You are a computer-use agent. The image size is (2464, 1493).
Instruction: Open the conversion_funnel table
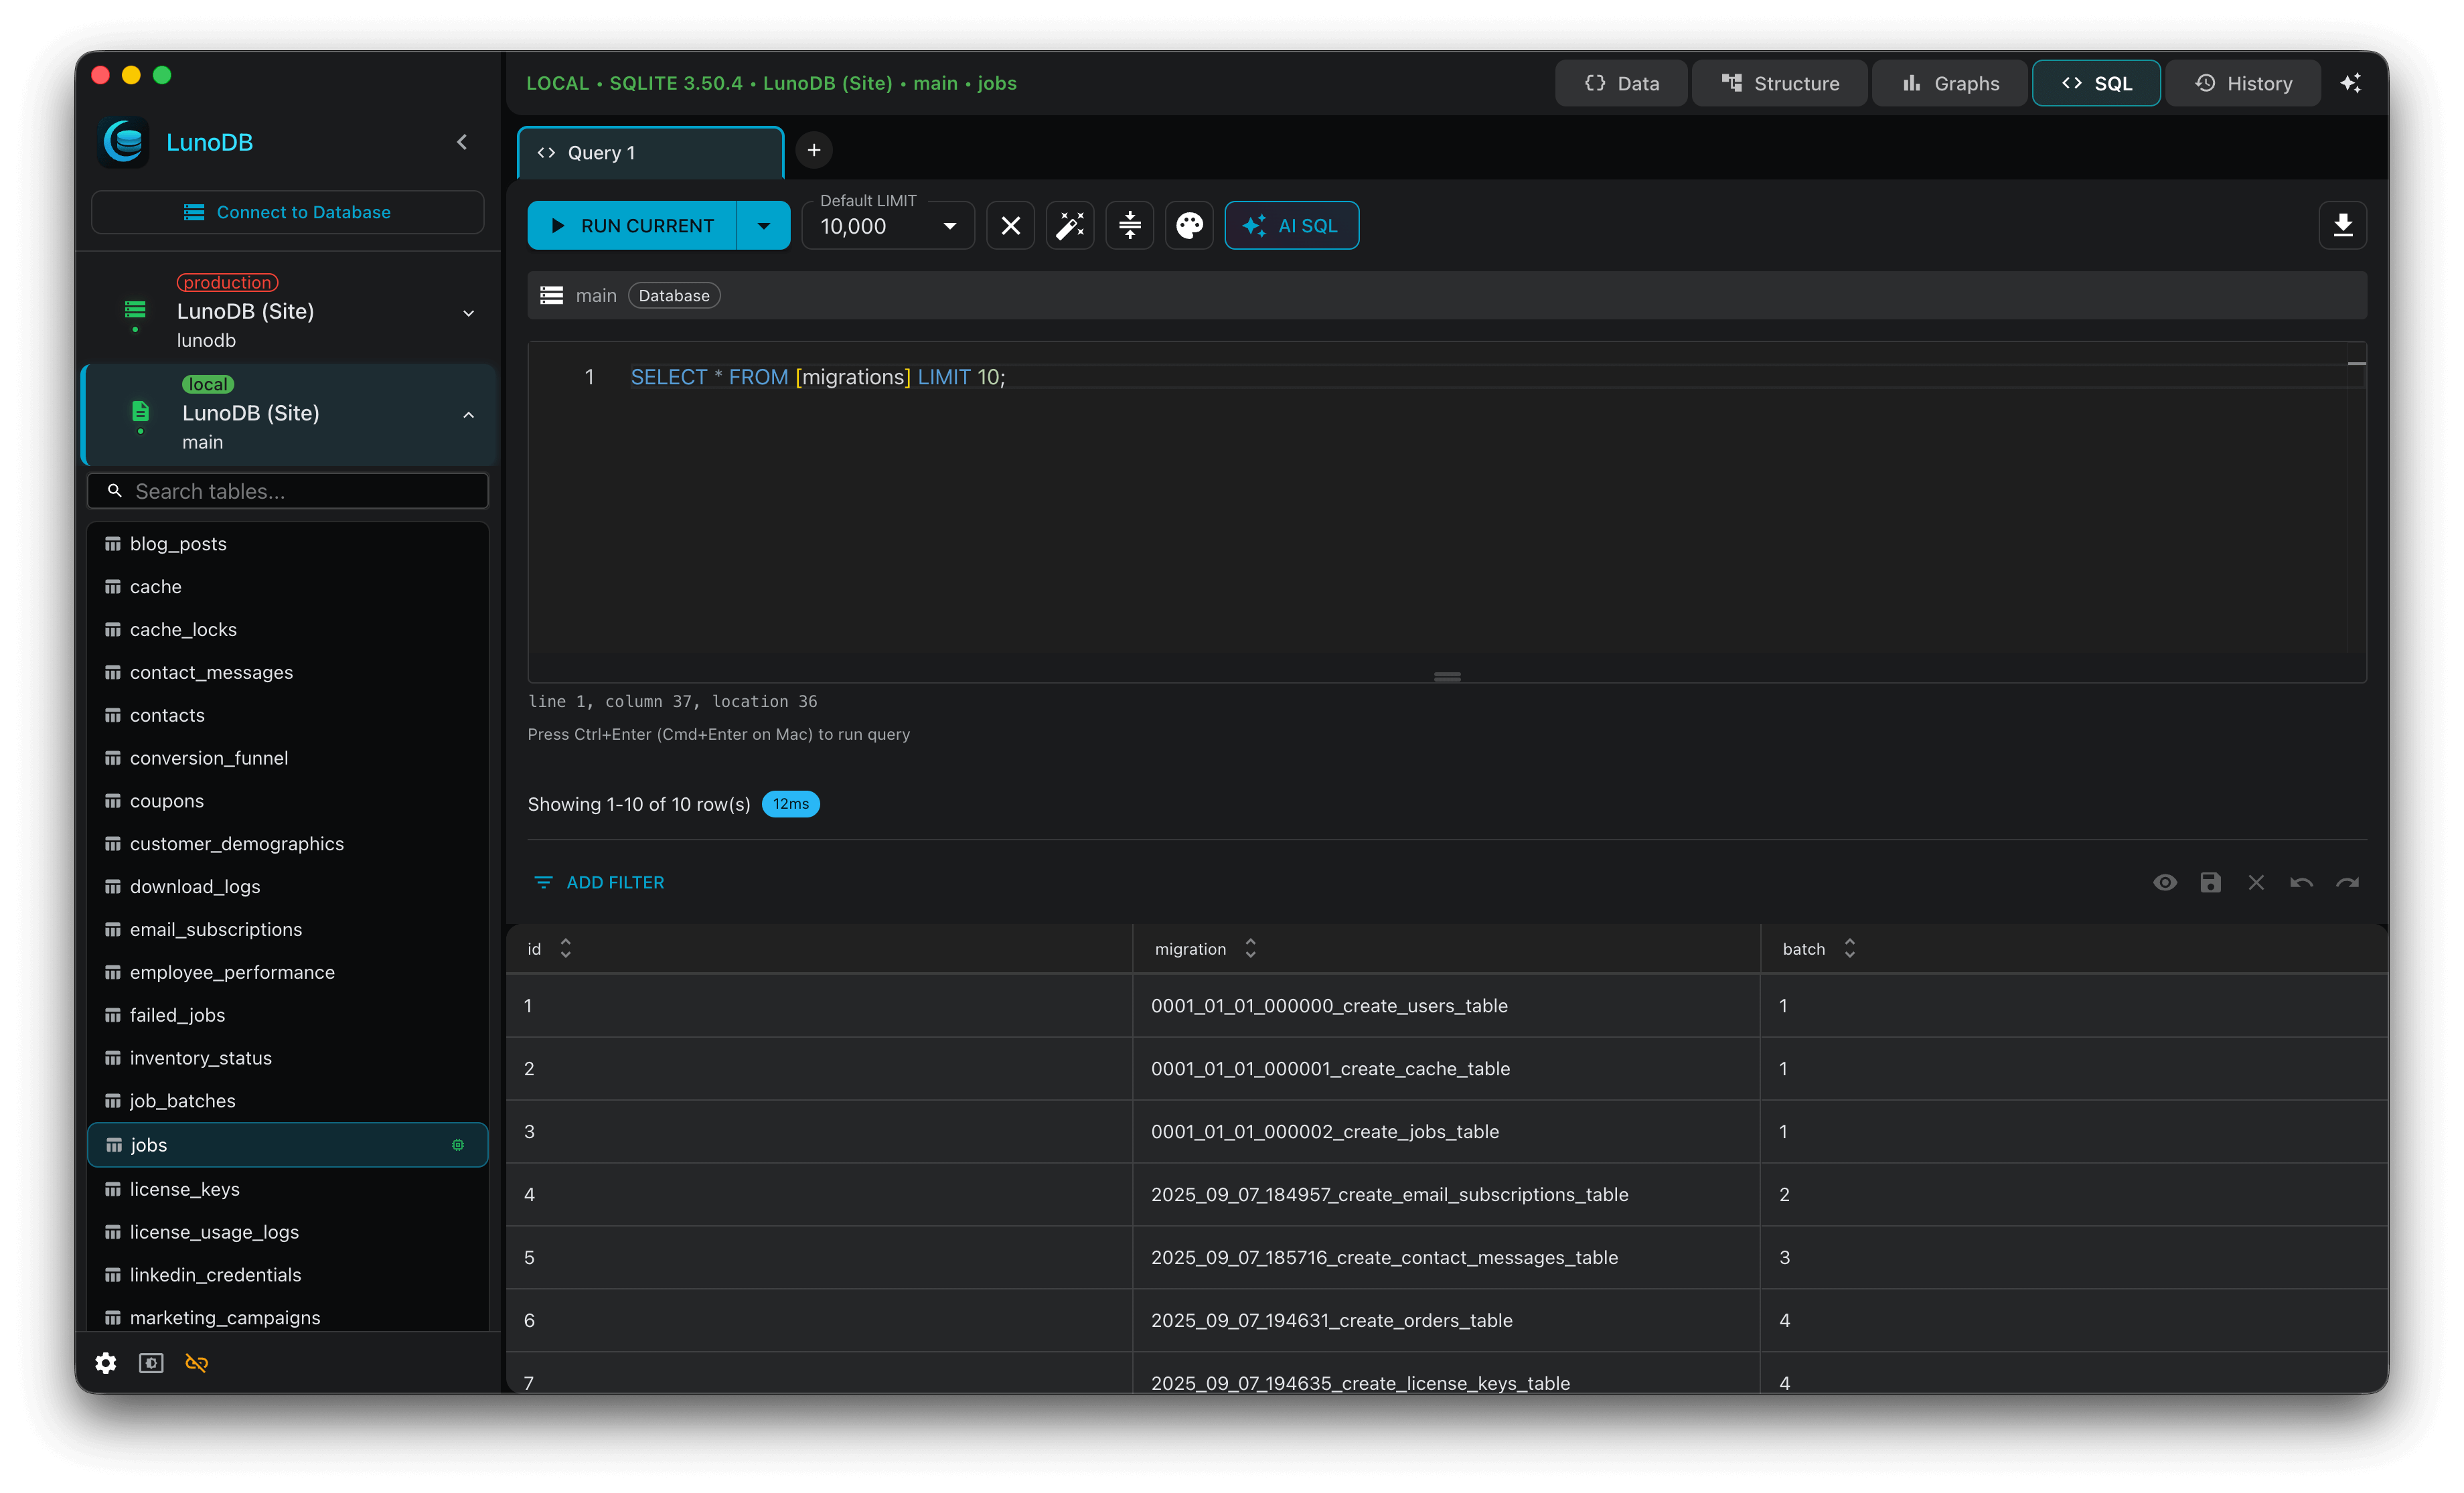pos(288,758)
